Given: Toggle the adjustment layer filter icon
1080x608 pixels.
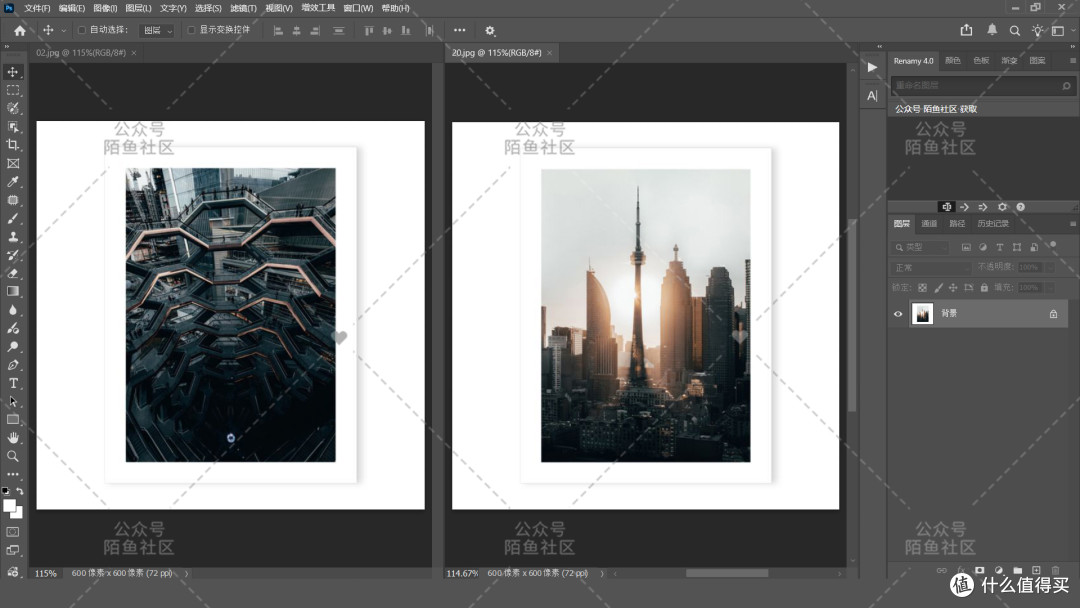Looking at the screenshot, I should click(983, 247).
